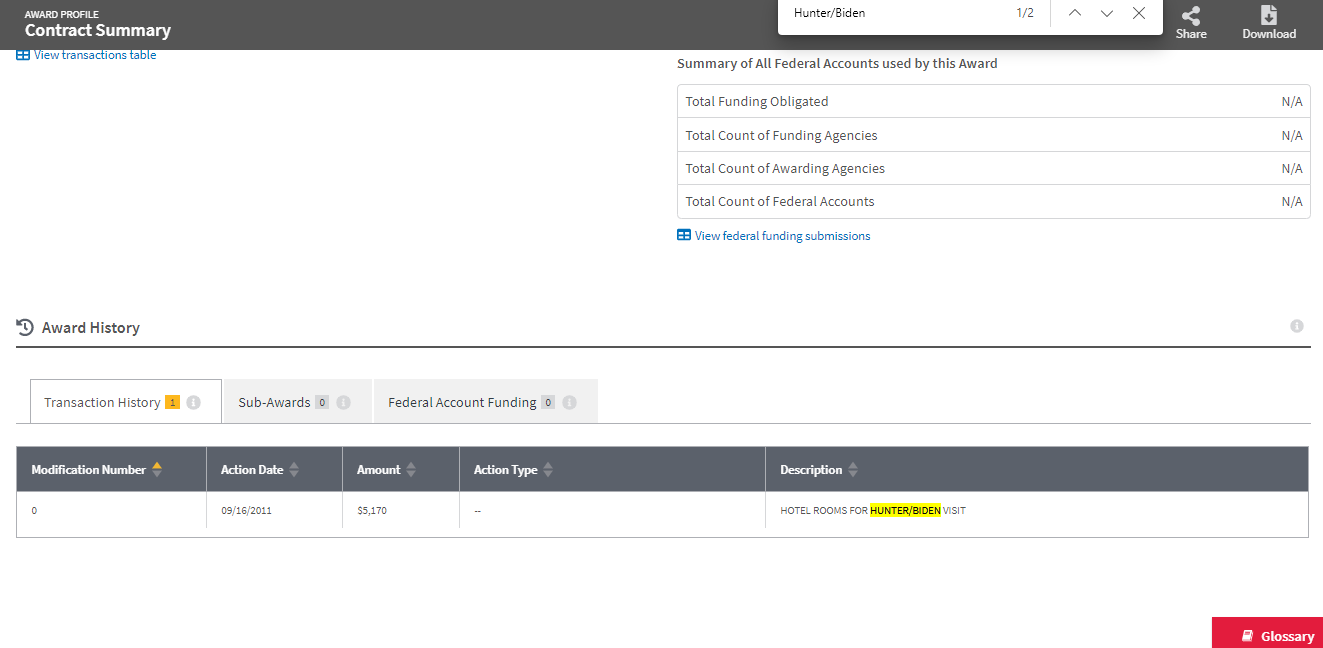Click the Share icon in header
This screenshot has height=648, width=1323.
point(1190,17)
